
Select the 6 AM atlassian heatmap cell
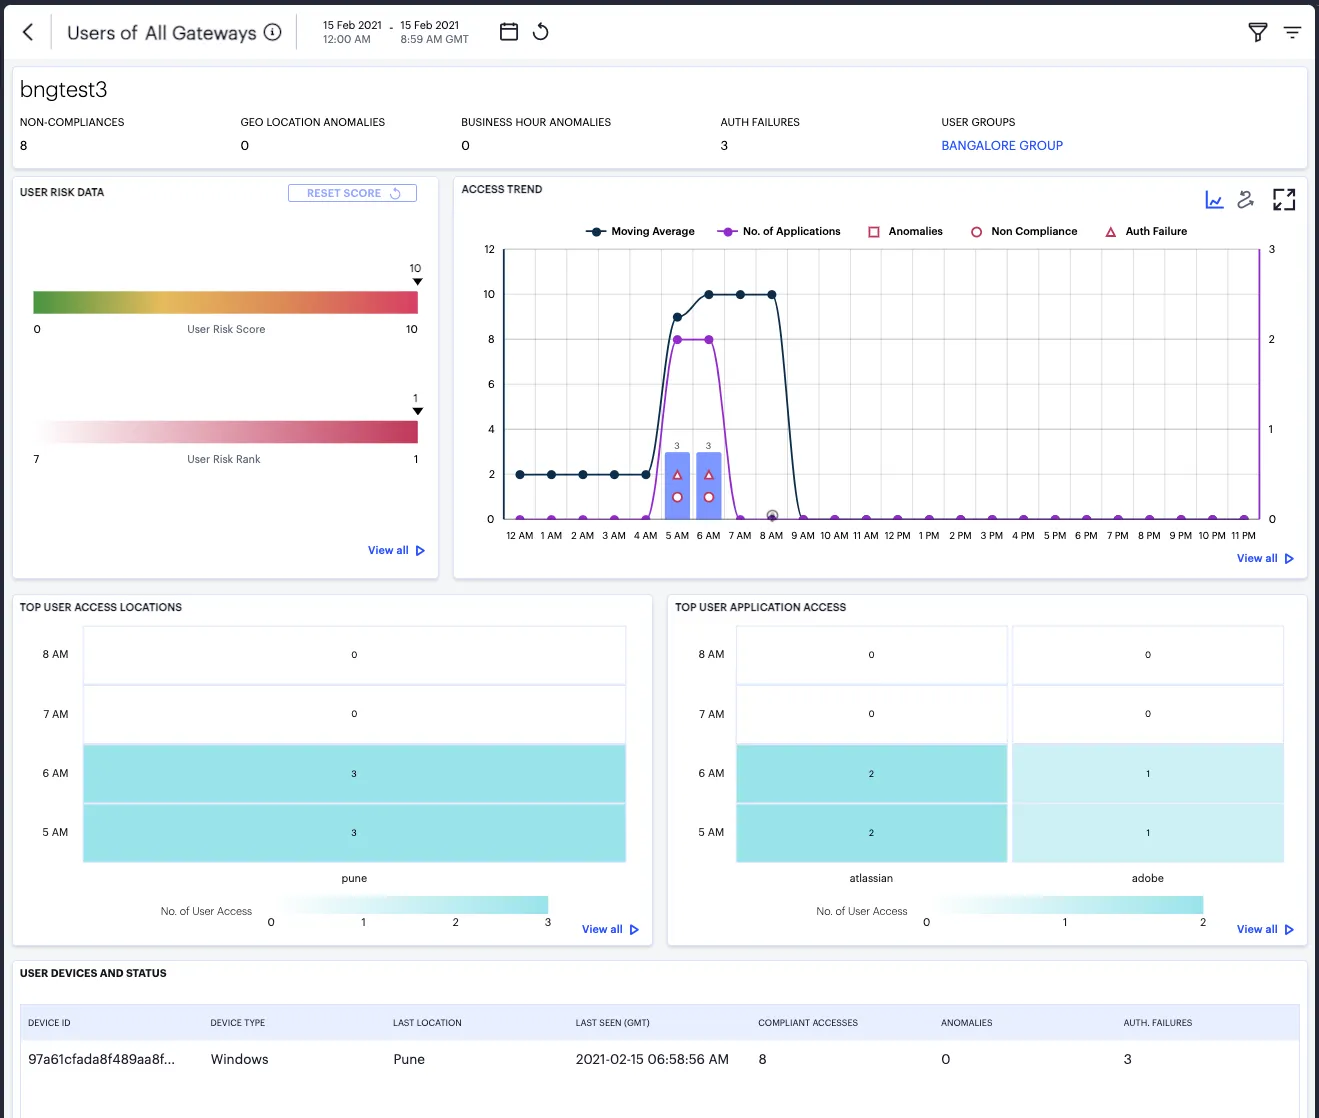coord(871,773)
